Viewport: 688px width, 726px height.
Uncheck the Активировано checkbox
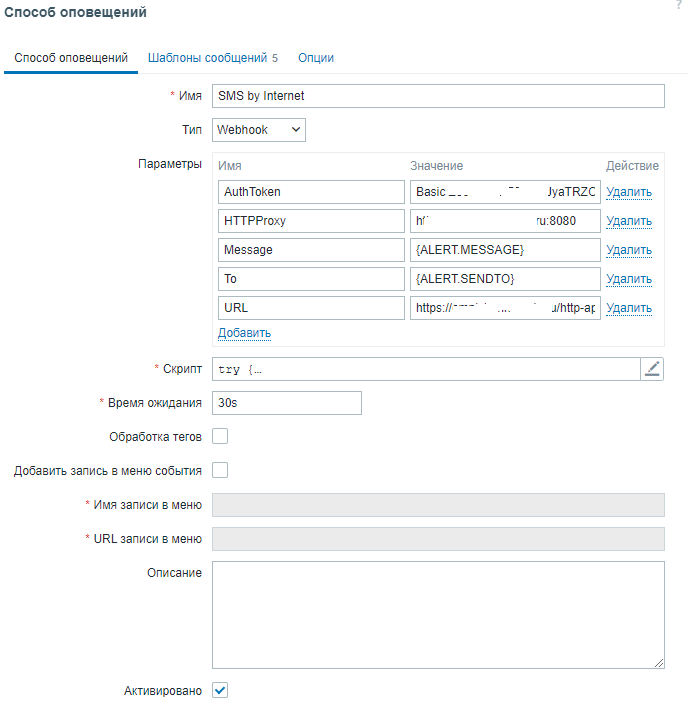pos(220,690)
